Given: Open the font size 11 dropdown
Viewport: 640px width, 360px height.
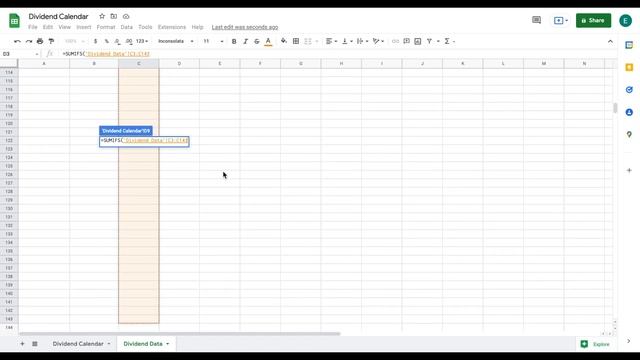Looking at the screenshot, I should point(213,41).
